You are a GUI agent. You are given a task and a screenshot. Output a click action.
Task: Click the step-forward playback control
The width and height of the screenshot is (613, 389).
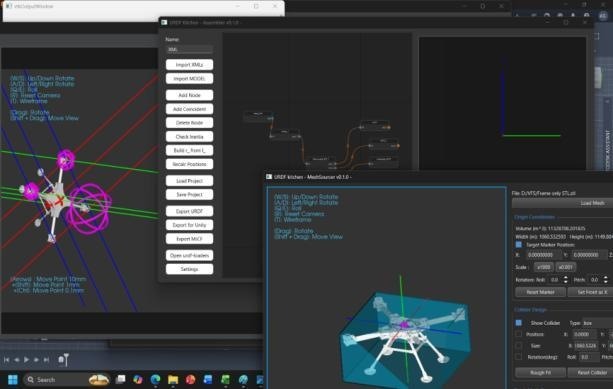click(x=36, y=360)
